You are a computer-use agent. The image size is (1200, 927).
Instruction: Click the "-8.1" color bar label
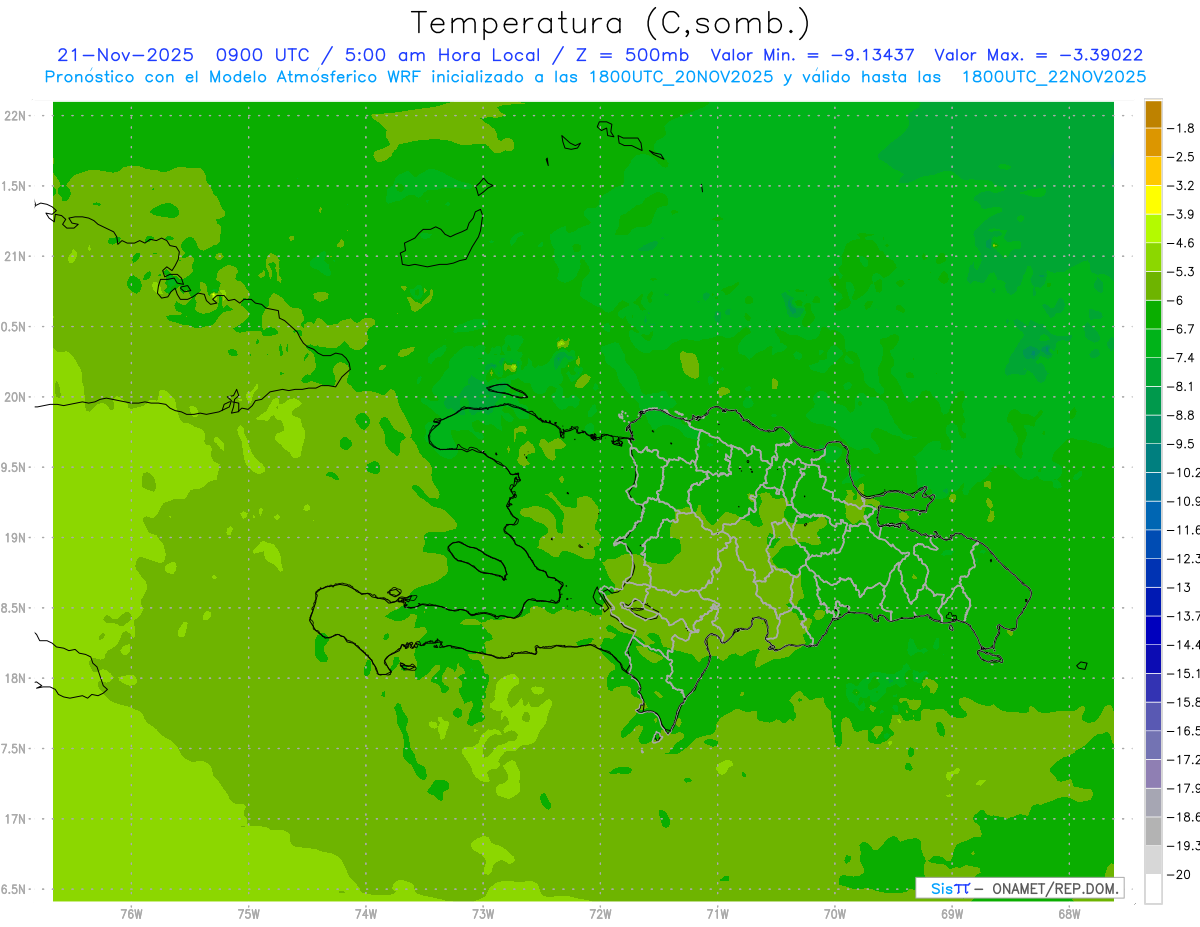click(x=1181, y=386)
